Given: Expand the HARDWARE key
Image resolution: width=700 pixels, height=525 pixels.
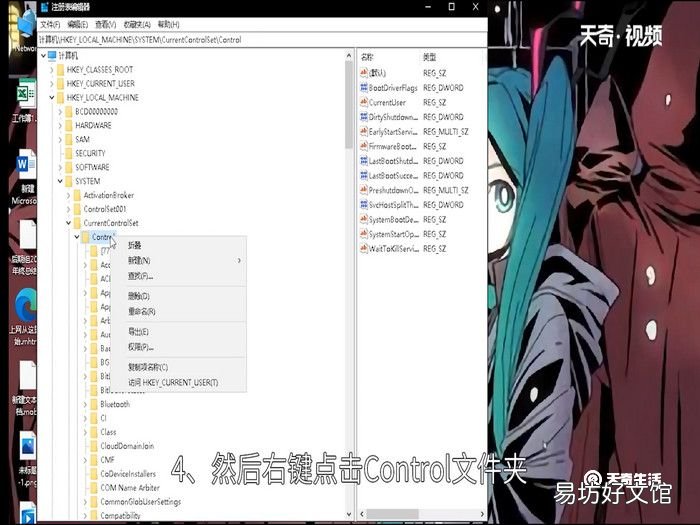Looking at the screenshot, I should click(x=60, y=125).
